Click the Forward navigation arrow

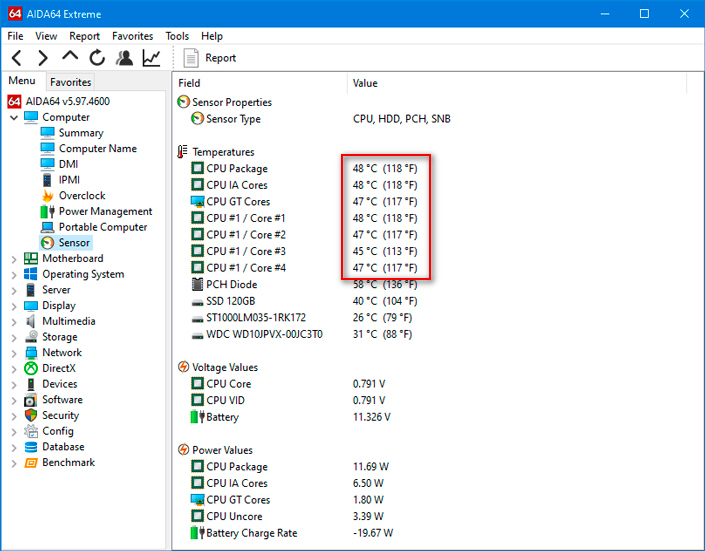(43, 58)
